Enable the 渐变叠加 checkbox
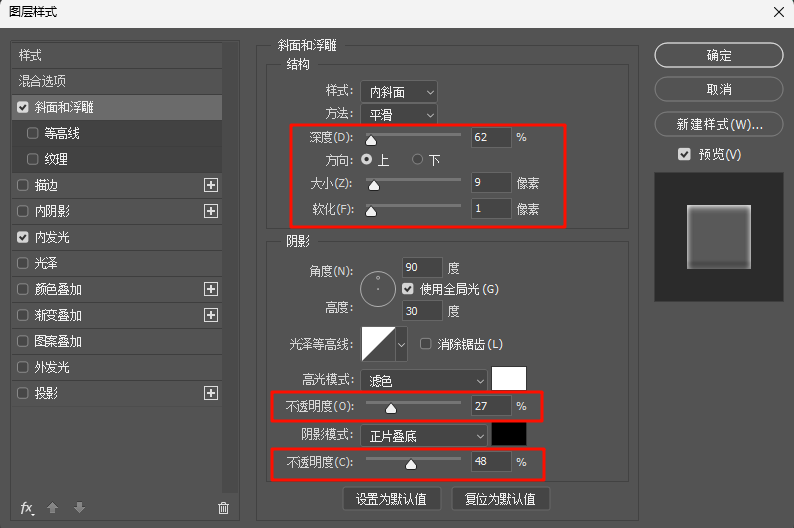794x528 pixels. (x=23, y=315)
